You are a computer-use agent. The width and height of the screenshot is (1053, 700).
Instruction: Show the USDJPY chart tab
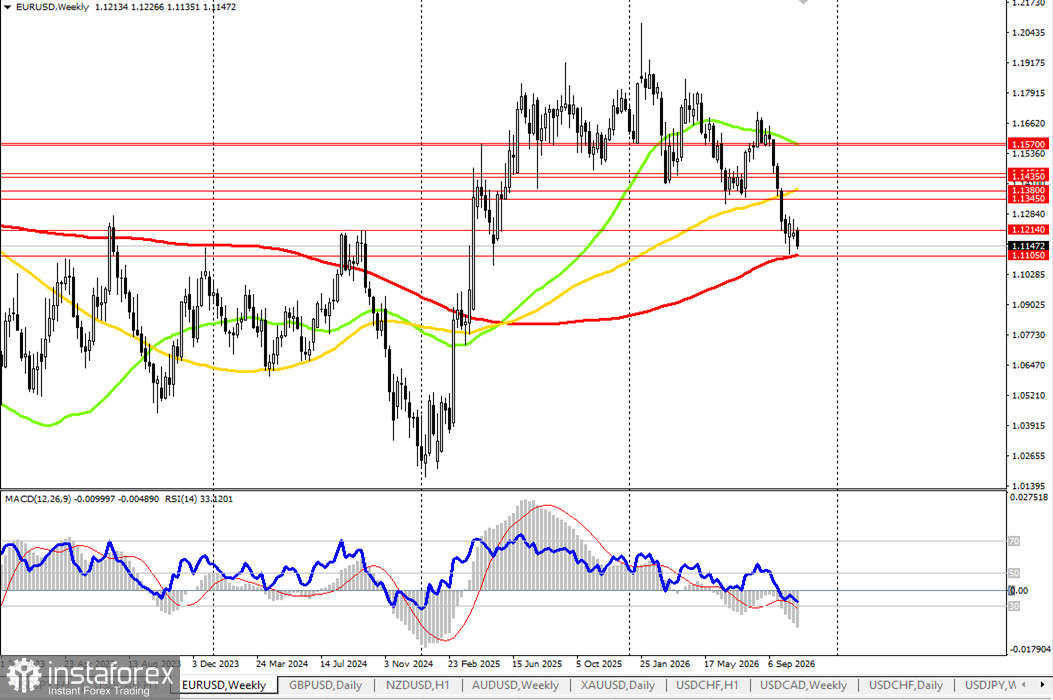990,685
